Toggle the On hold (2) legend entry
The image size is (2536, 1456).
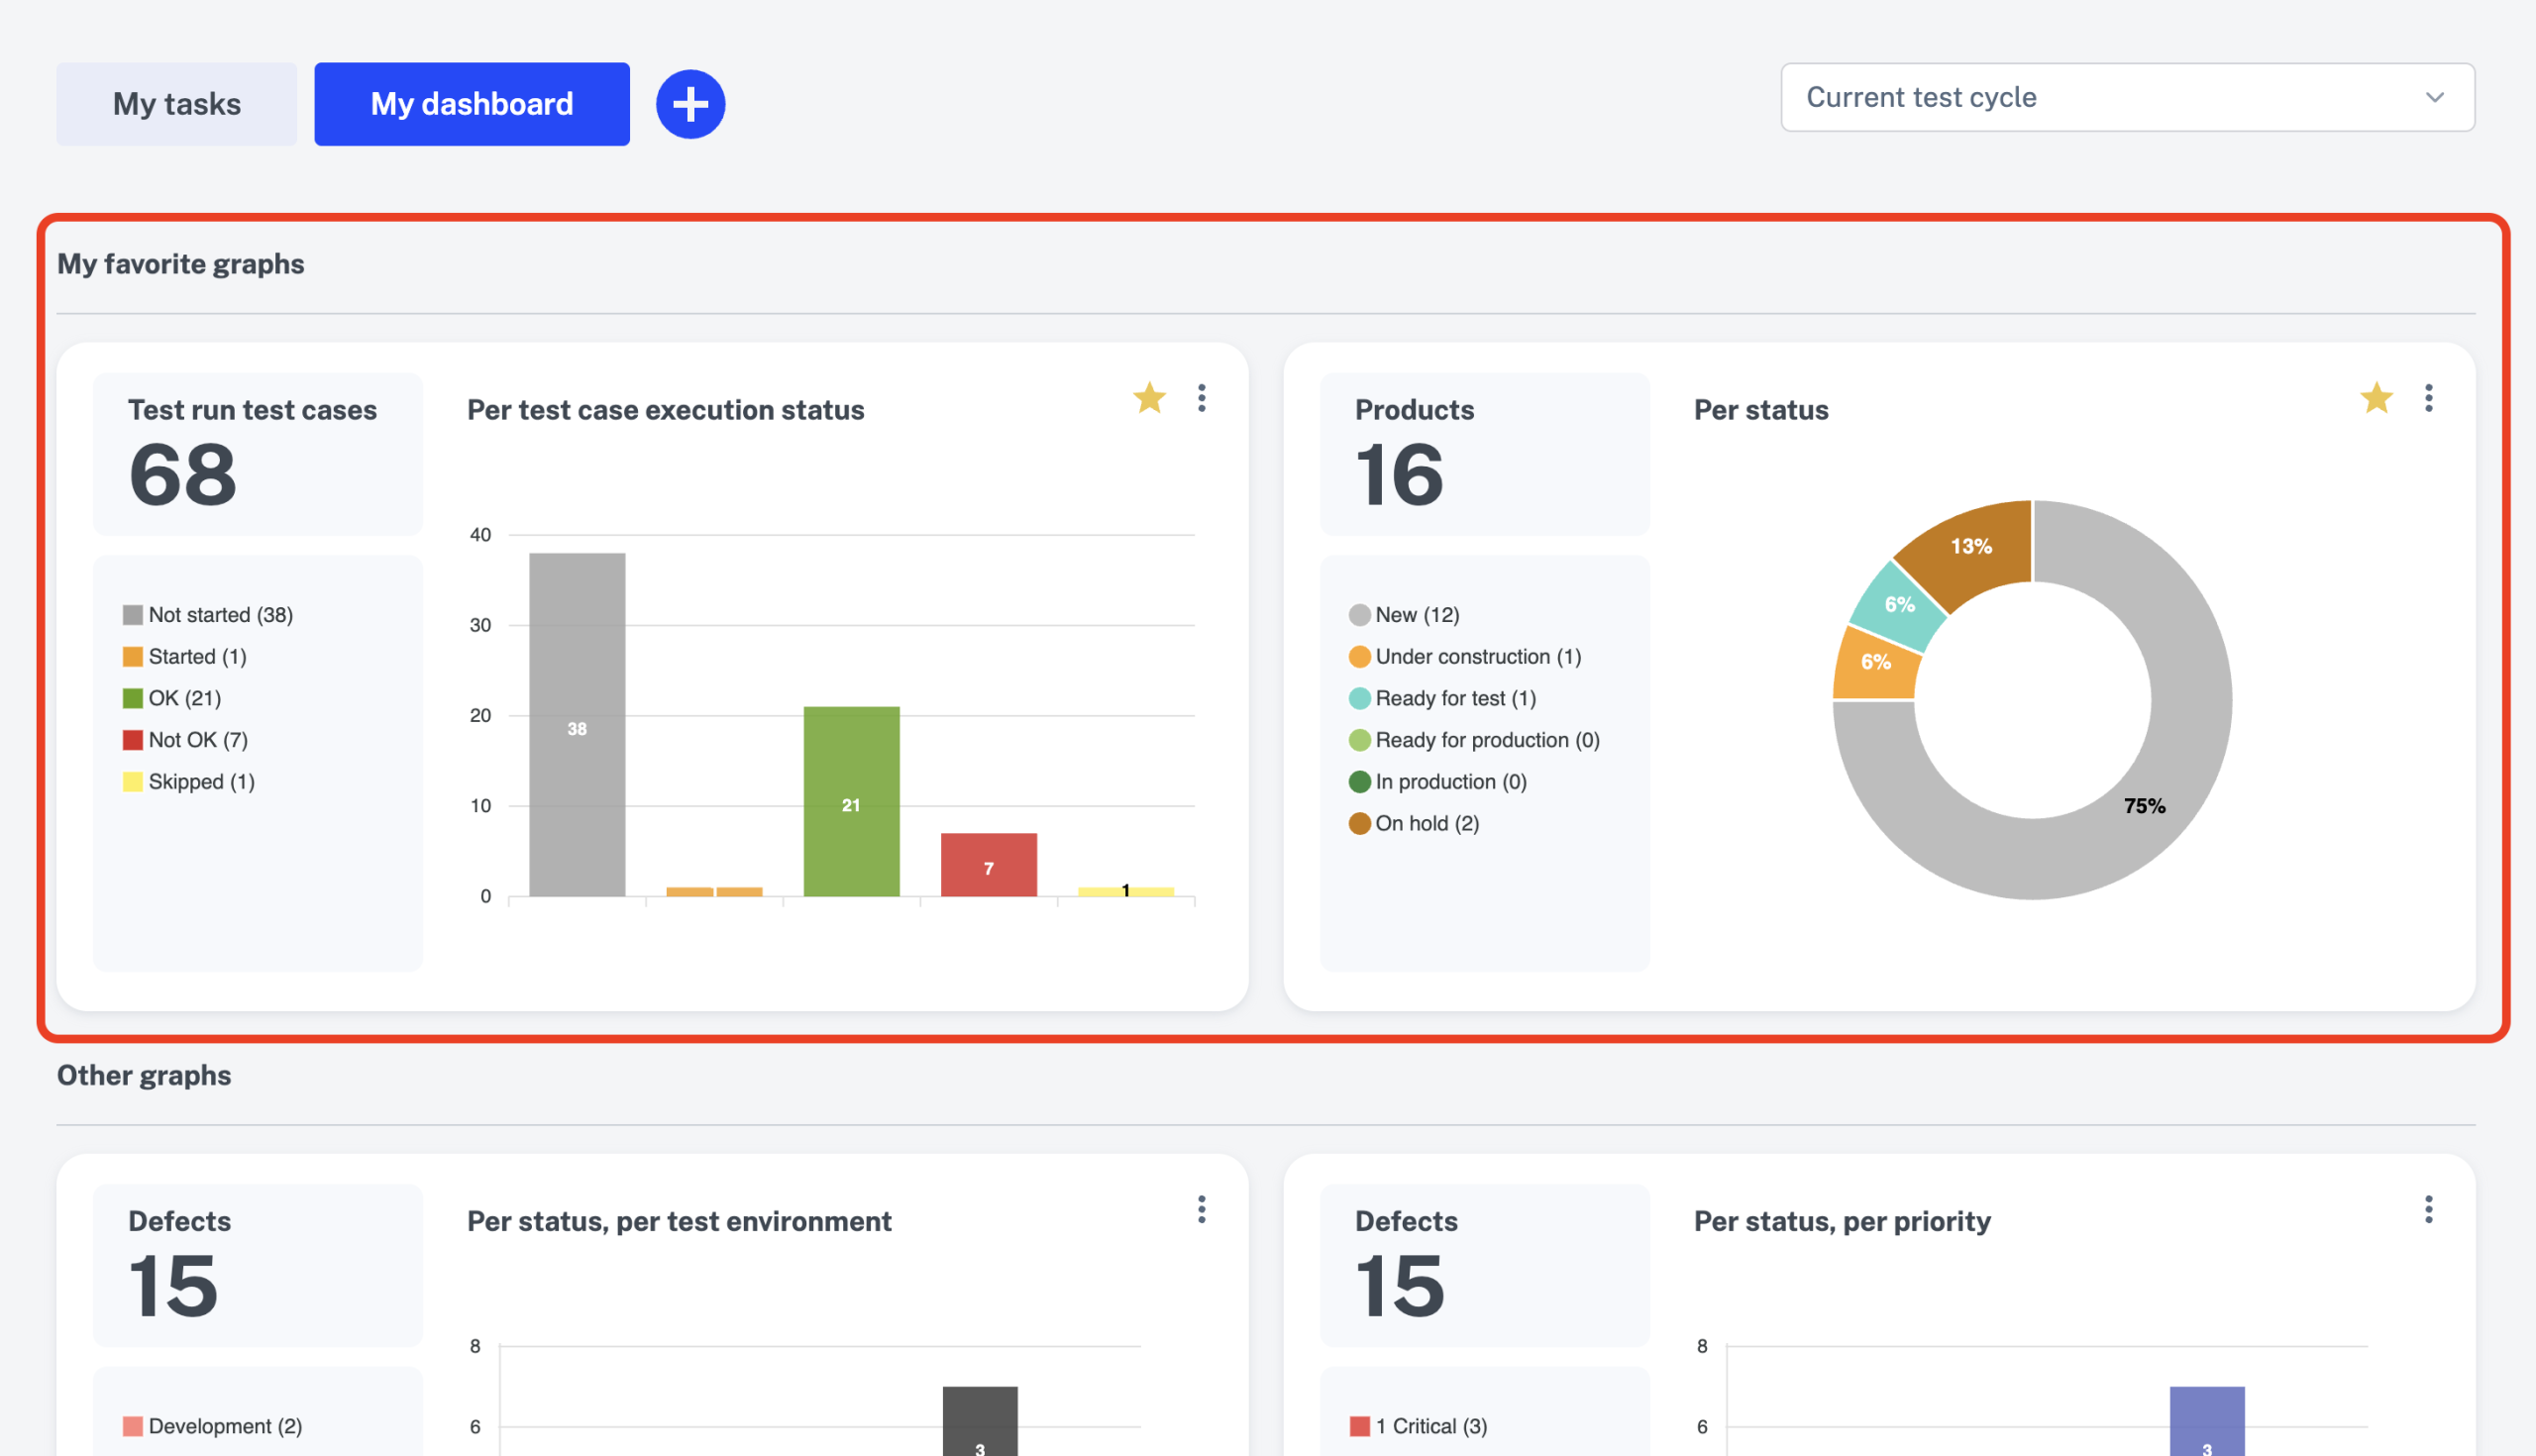[1414, 823]
